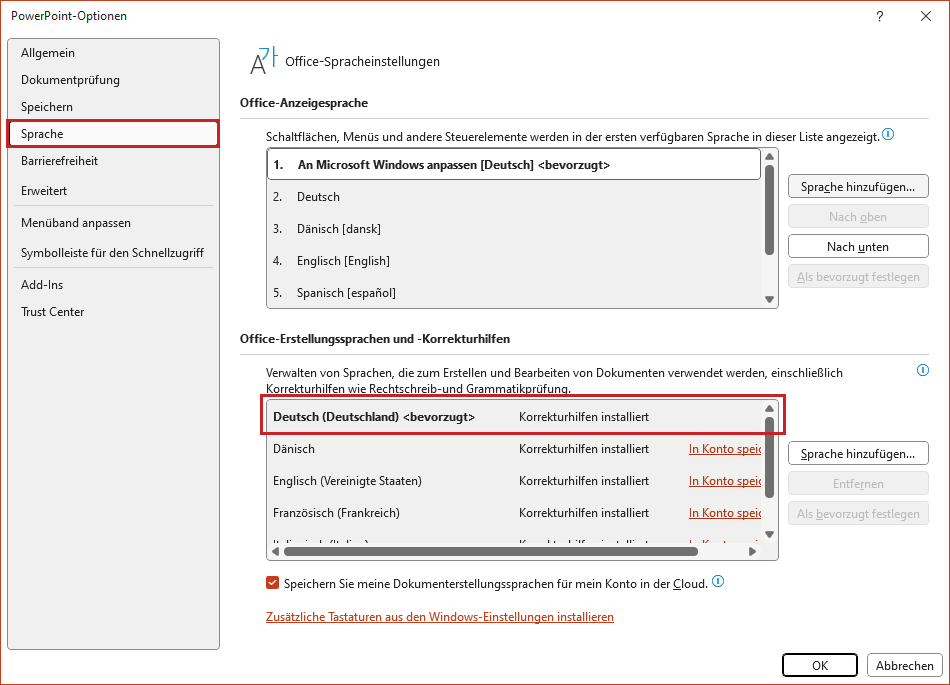This screenshot has height=685, width=950.
Task: Click lower Sprache hinzufügen button for authoring languages
Action: 858,454
